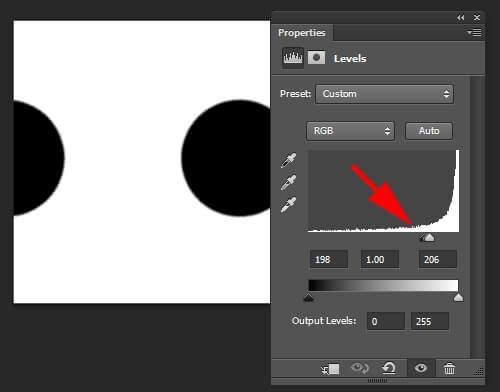The width and height of the screenshot is (500, 392).
Task: Close the Properties panel
Action: point(477,18)
